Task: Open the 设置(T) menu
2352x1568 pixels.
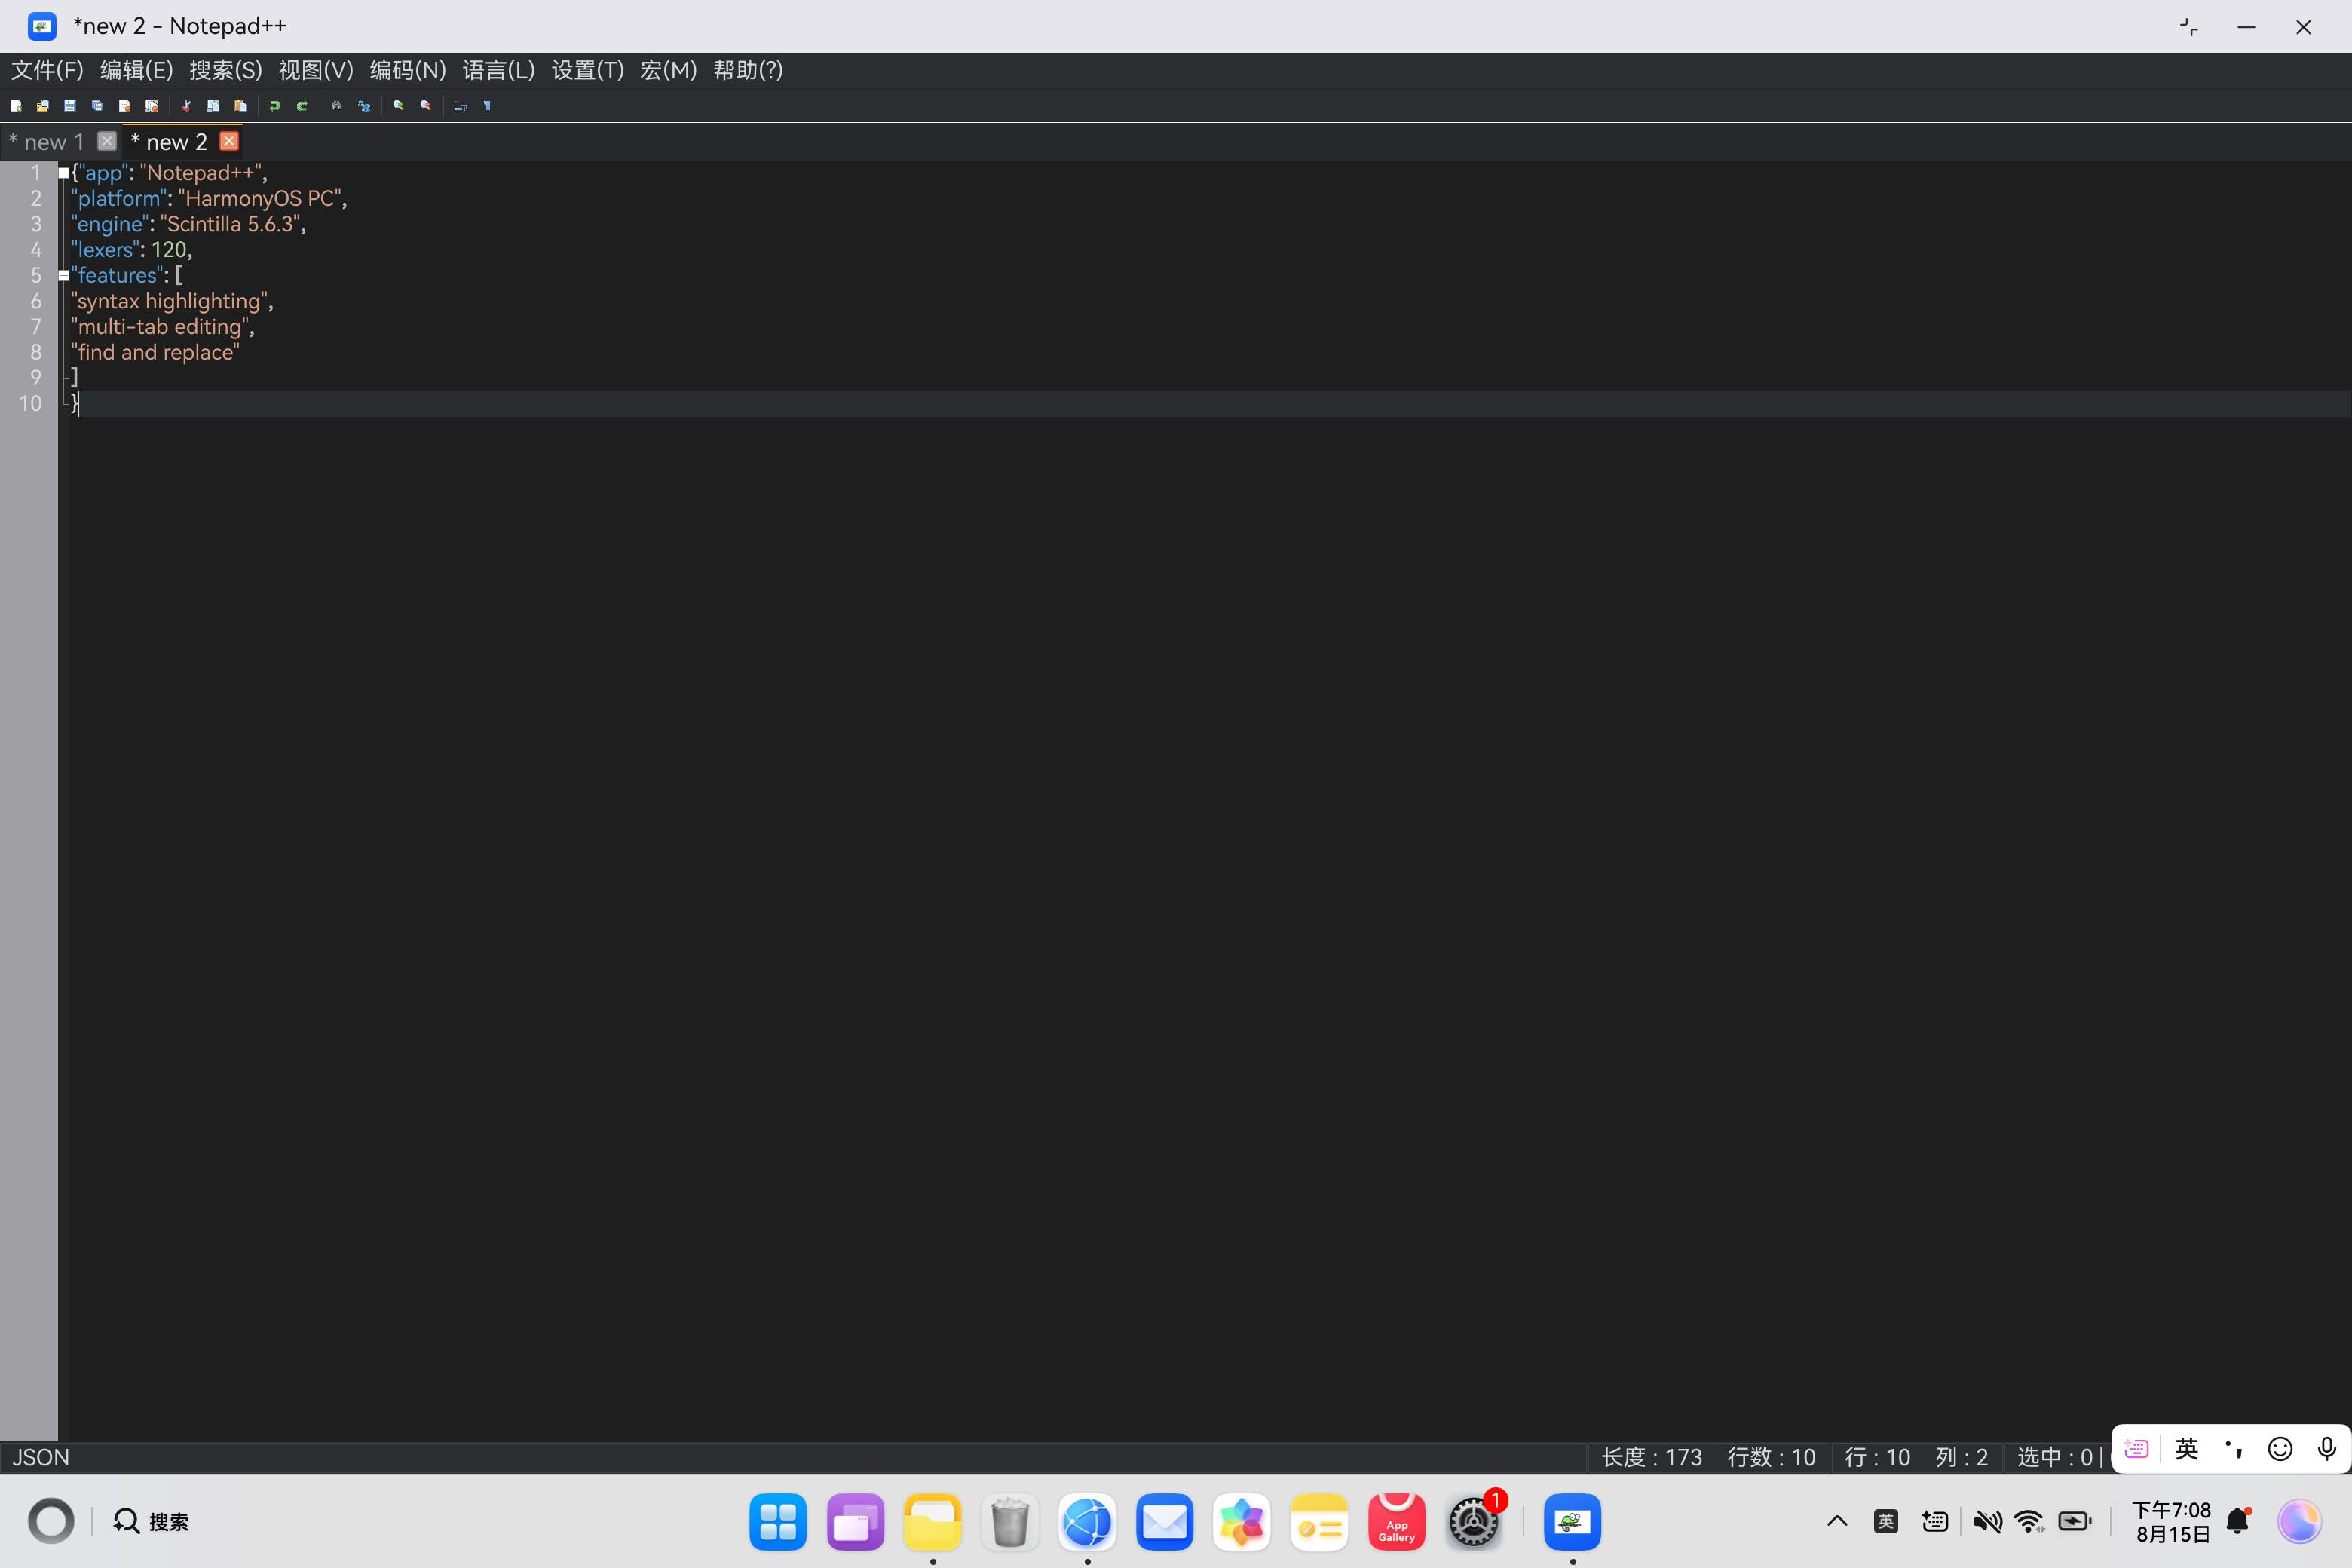Action: point(588,70)
